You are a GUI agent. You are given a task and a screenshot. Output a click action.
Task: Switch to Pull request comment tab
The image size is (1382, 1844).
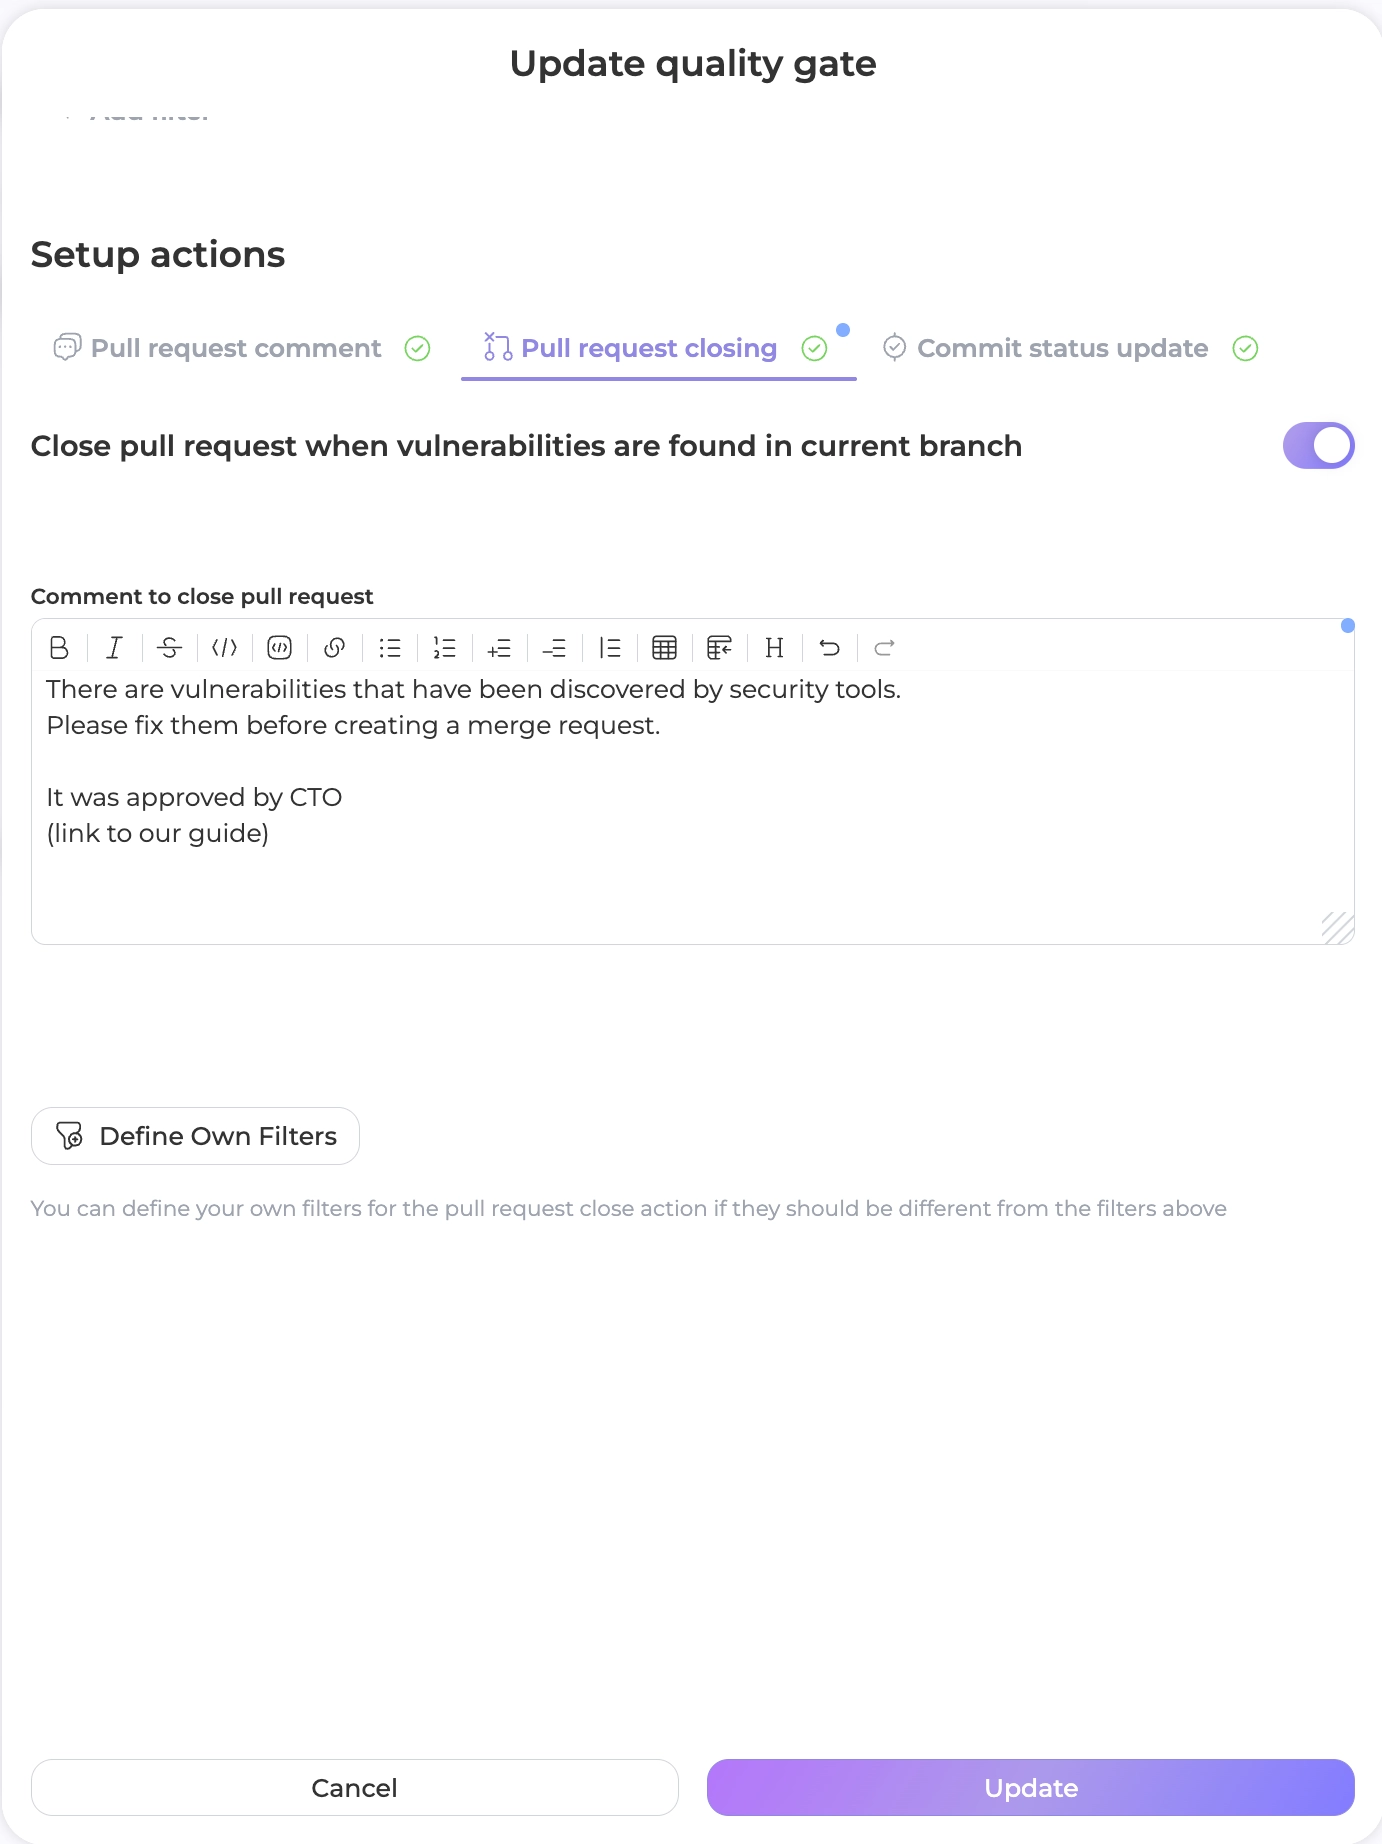coord(236,348)
